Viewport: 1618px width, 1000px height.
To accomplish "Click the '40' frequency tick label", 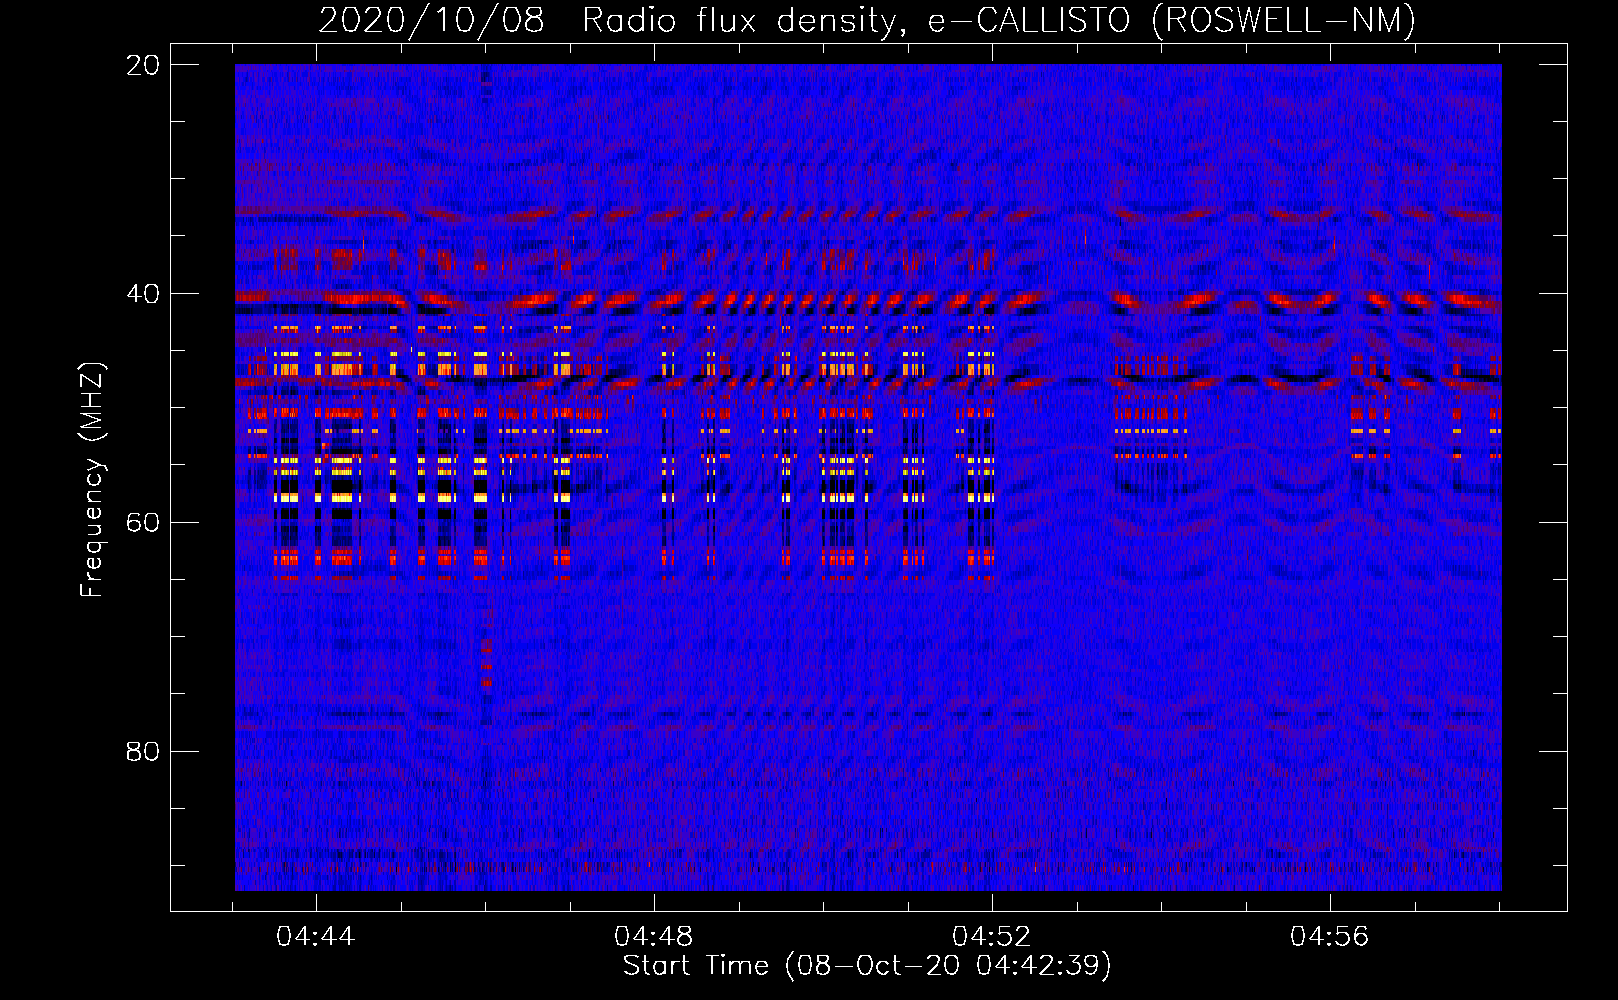I will tap(143, 294).
